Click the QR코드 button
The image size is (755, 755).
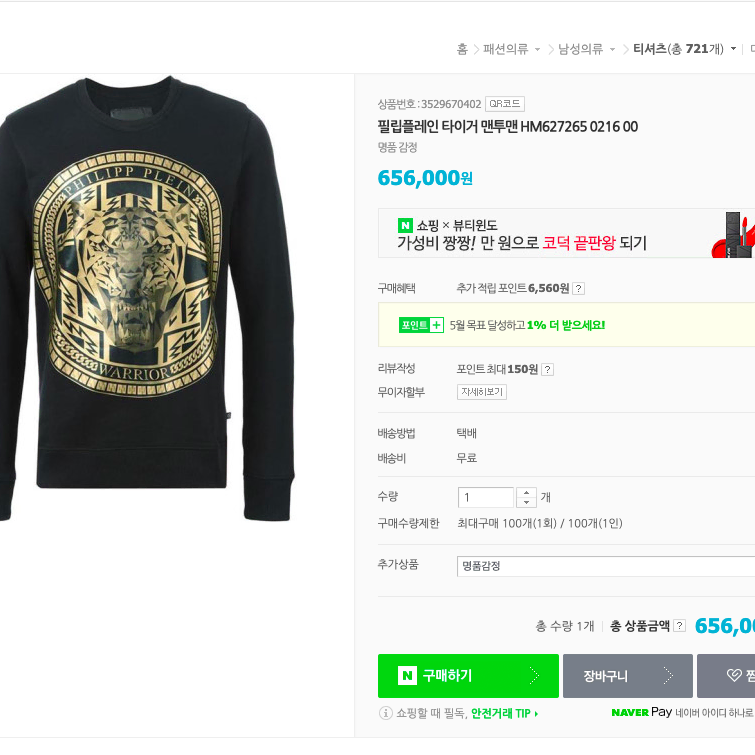505,104
